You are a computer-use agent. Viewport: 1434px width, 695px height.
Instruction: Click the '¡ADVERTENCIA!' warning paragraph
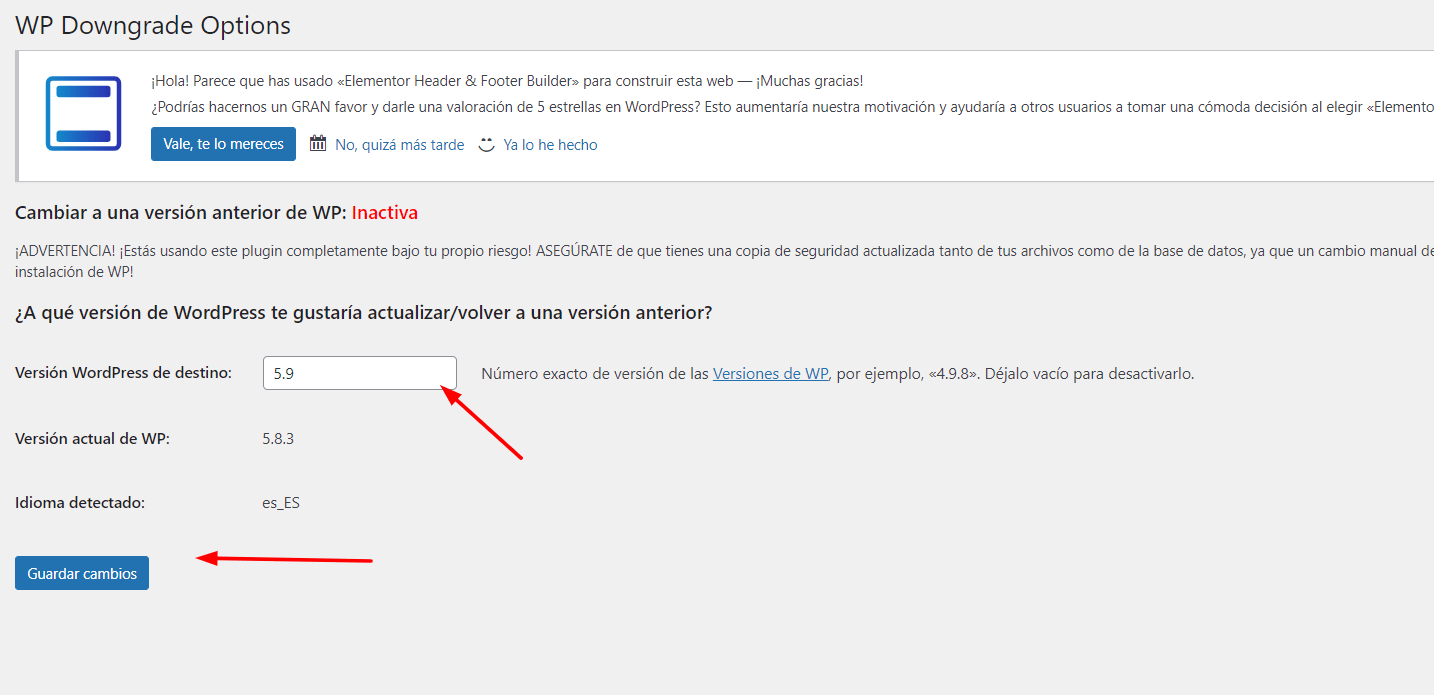pyautogui.click(x=724, y=261)
